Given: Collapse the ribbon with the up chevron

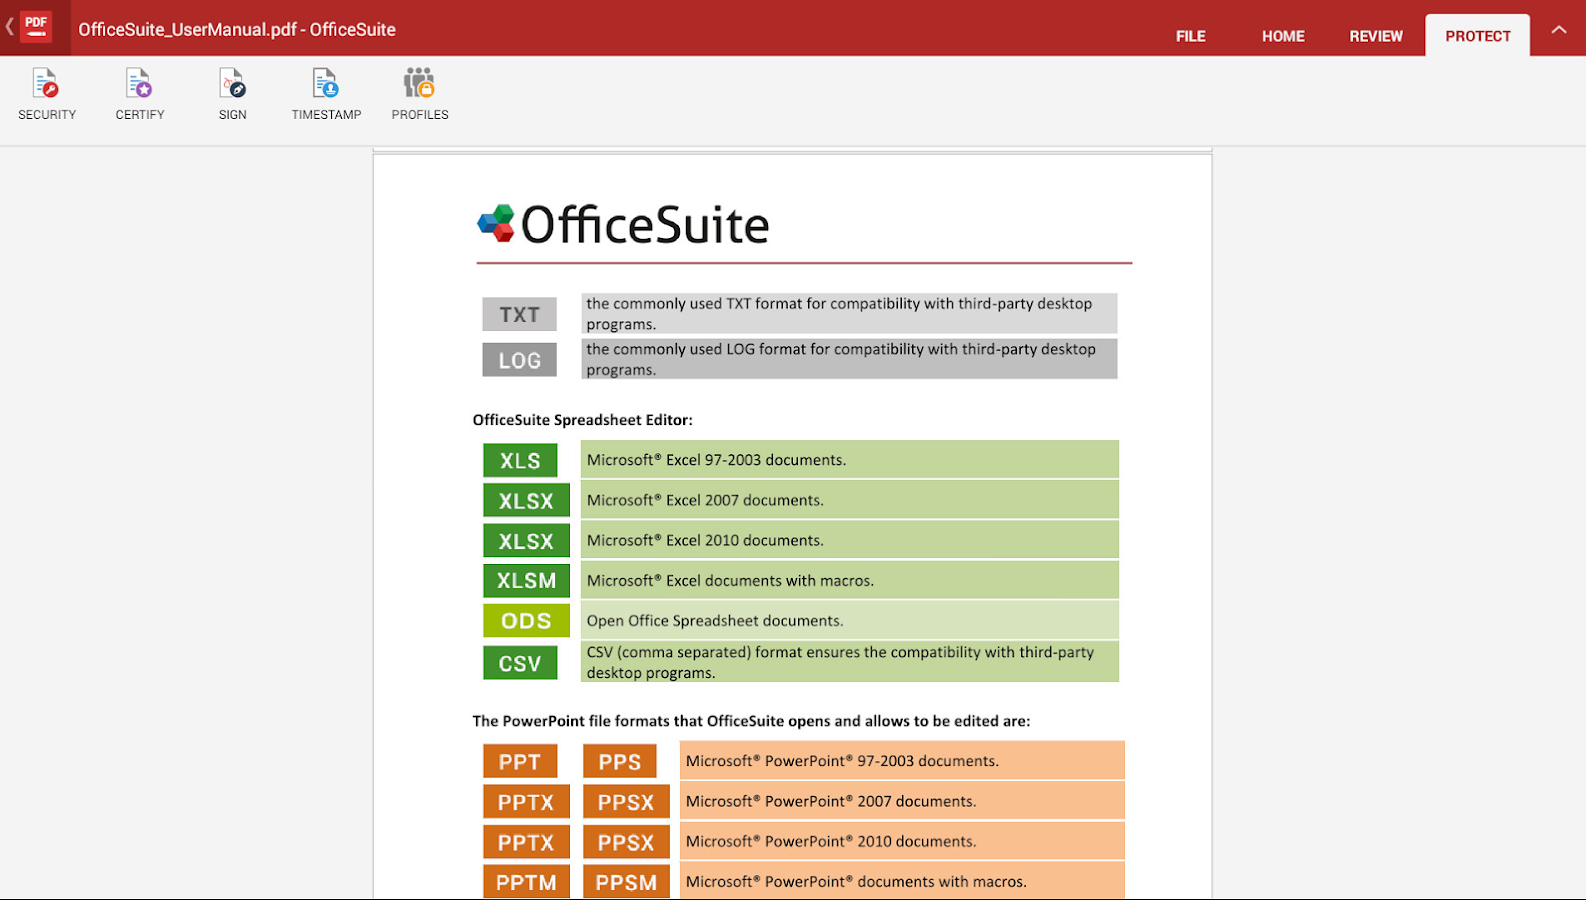Looking at the screenshot, I should tap(1558, 30).
